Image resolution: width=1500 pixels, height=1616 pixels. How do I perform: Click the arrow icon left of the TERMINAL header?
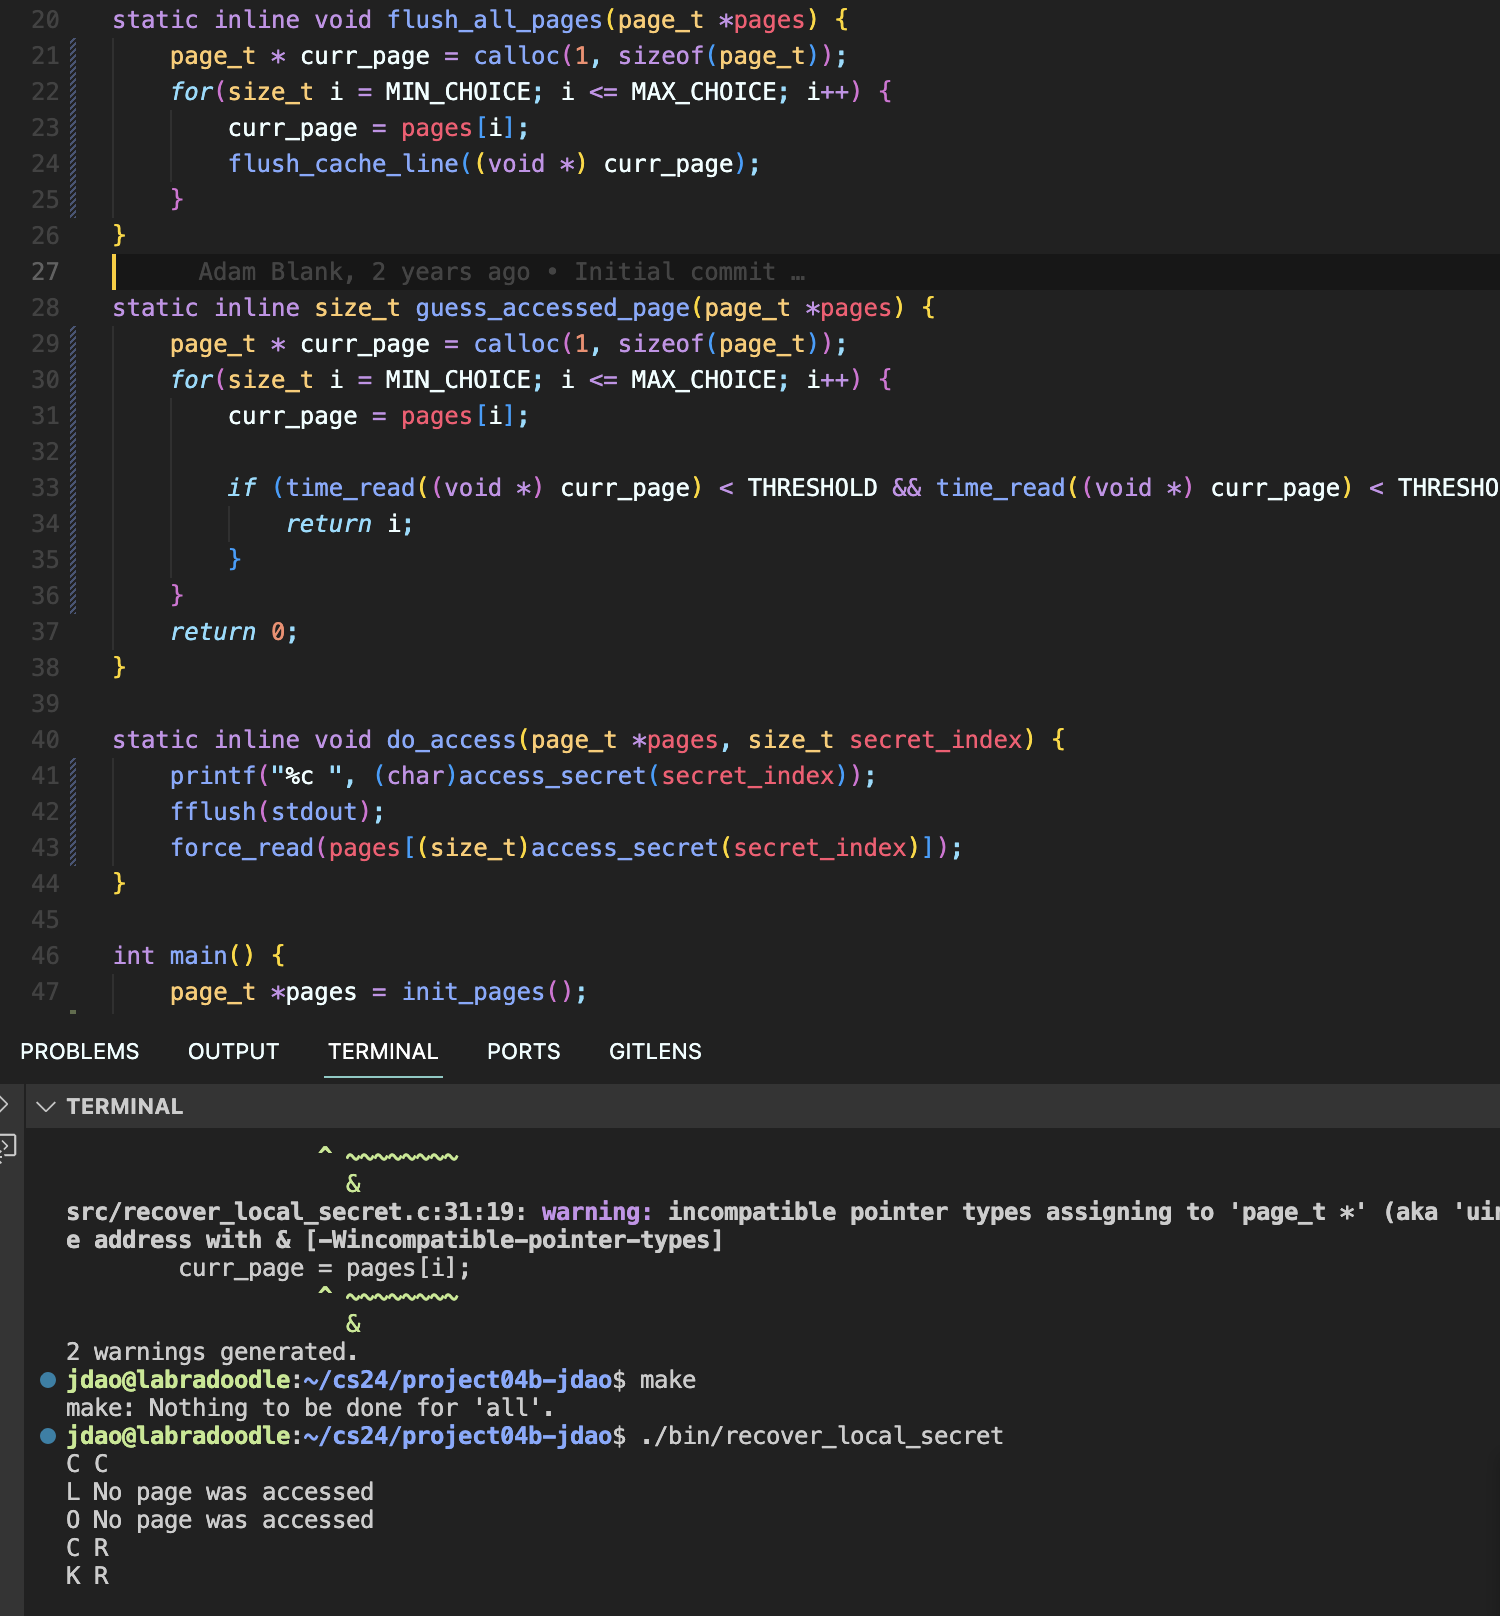[4, 1105]
